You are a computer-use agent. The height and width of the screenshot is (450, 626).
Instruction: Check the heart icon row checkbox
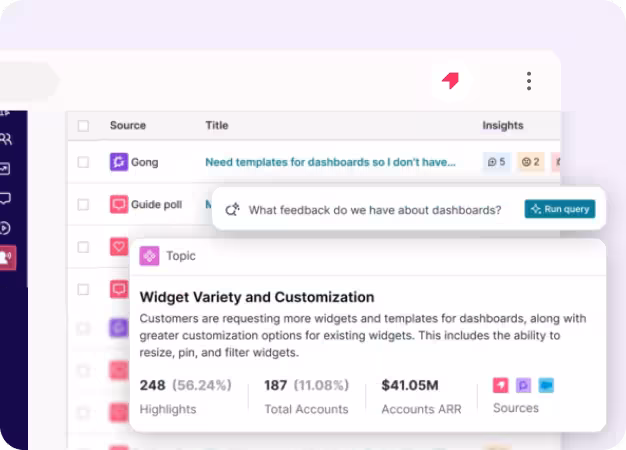point(83,247)
